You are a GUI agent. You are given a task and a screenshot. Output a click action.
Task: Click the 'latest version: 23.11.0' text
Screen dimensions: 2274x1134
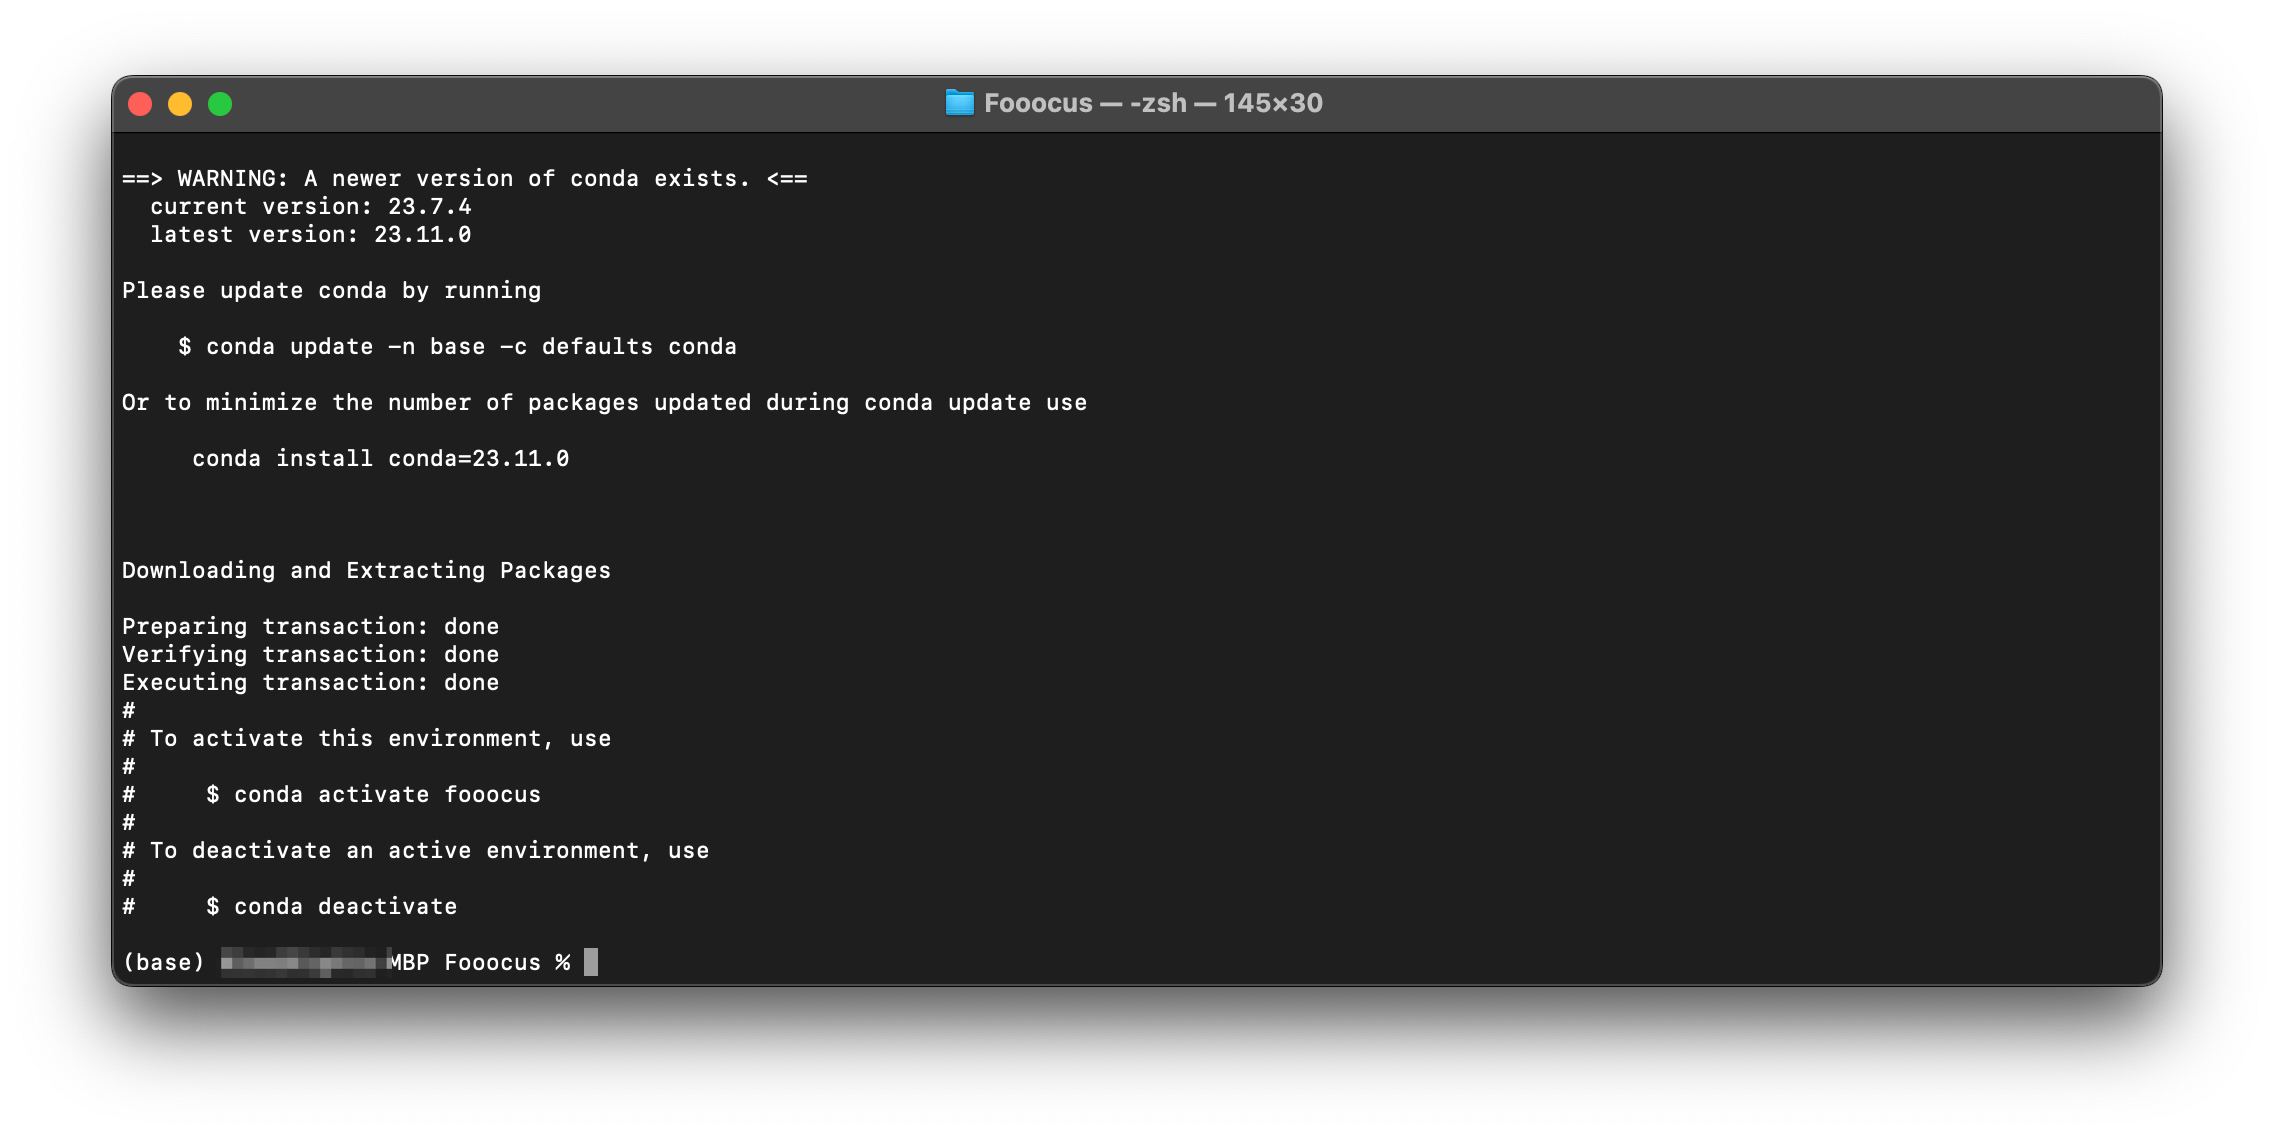[x=310, y=234]
